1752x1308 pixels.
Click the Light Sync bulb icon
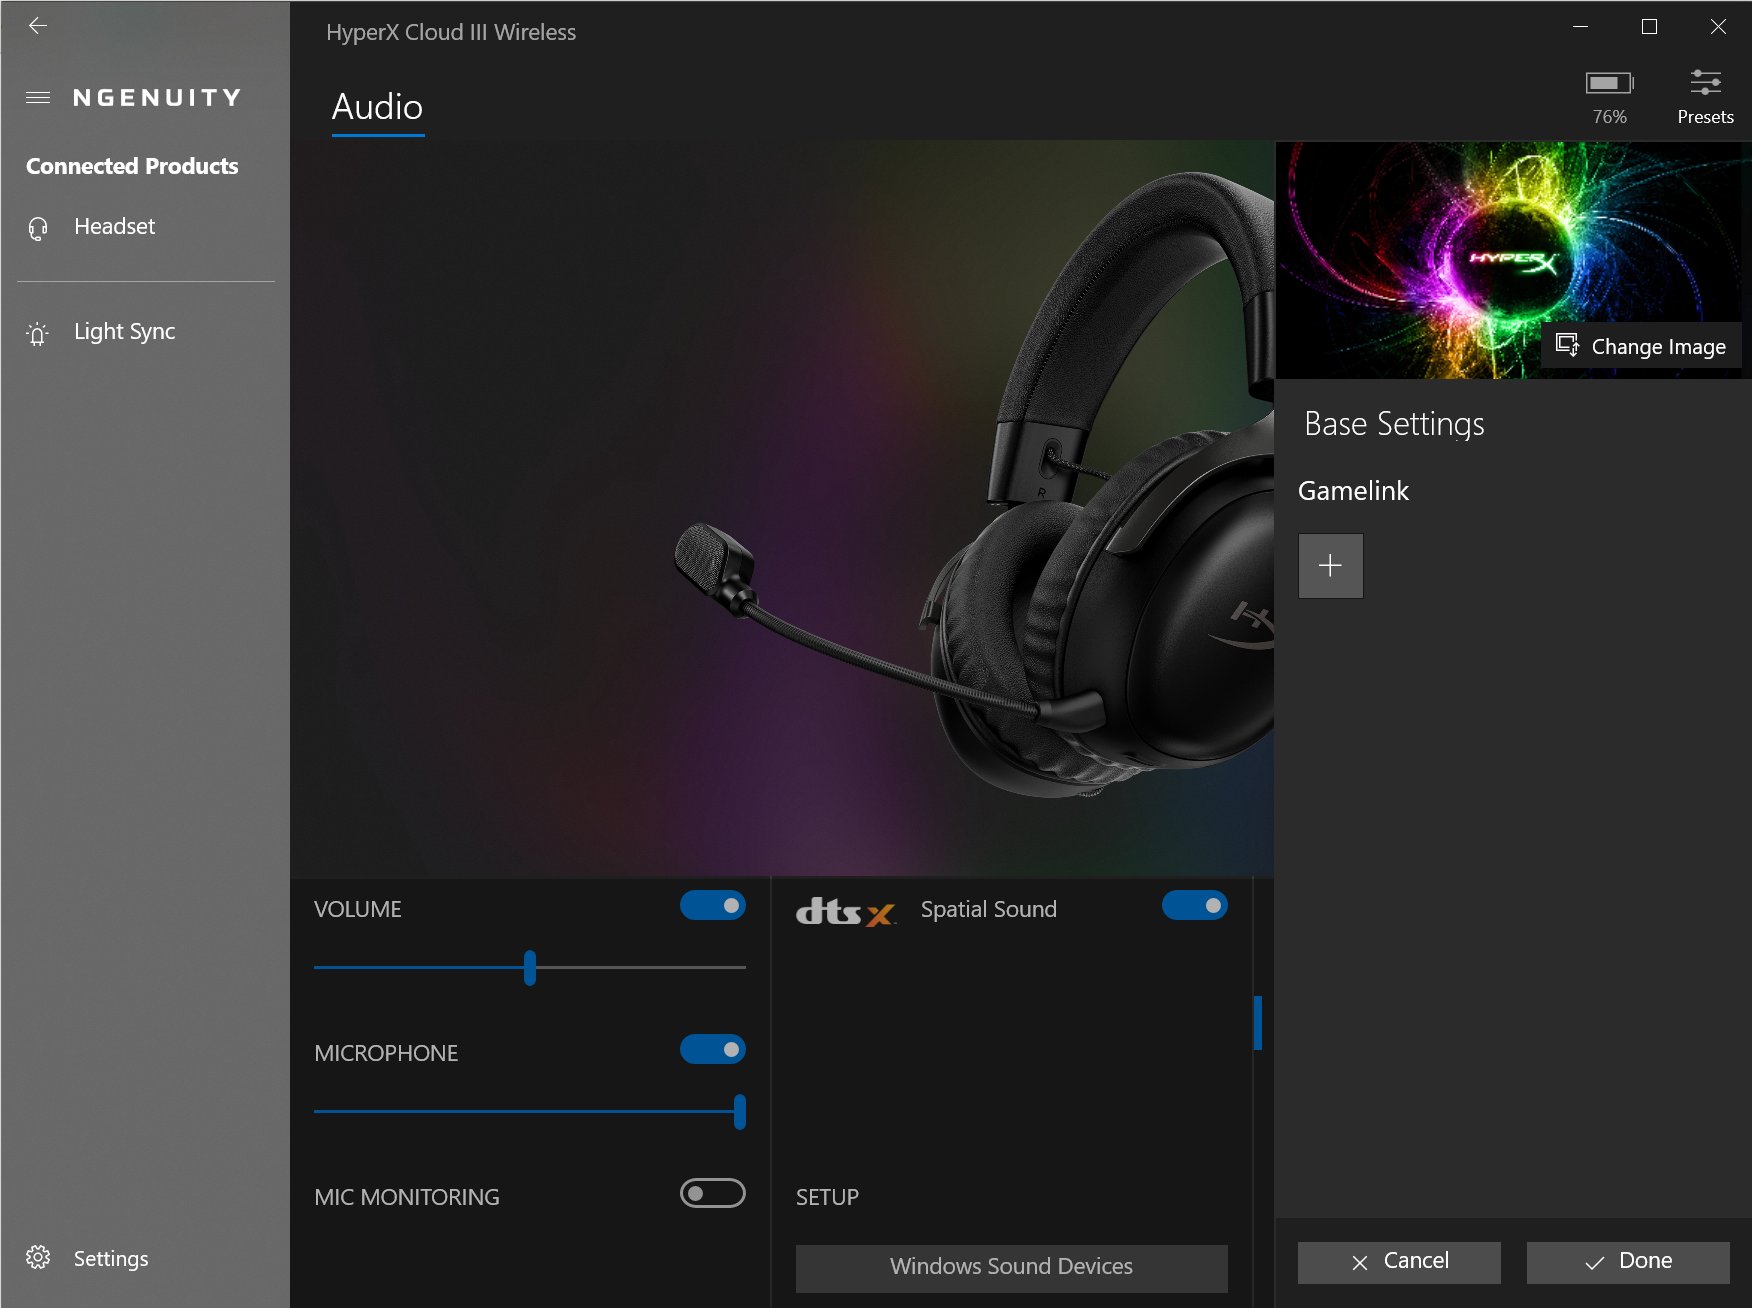coord(37,333)
